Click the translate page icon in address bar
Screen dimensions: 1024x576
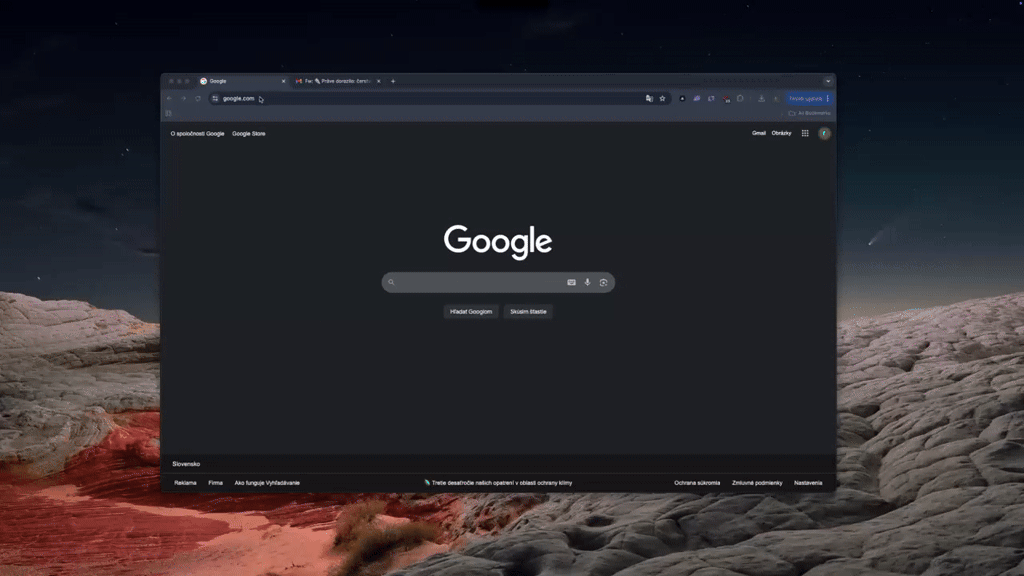(649, 99)
